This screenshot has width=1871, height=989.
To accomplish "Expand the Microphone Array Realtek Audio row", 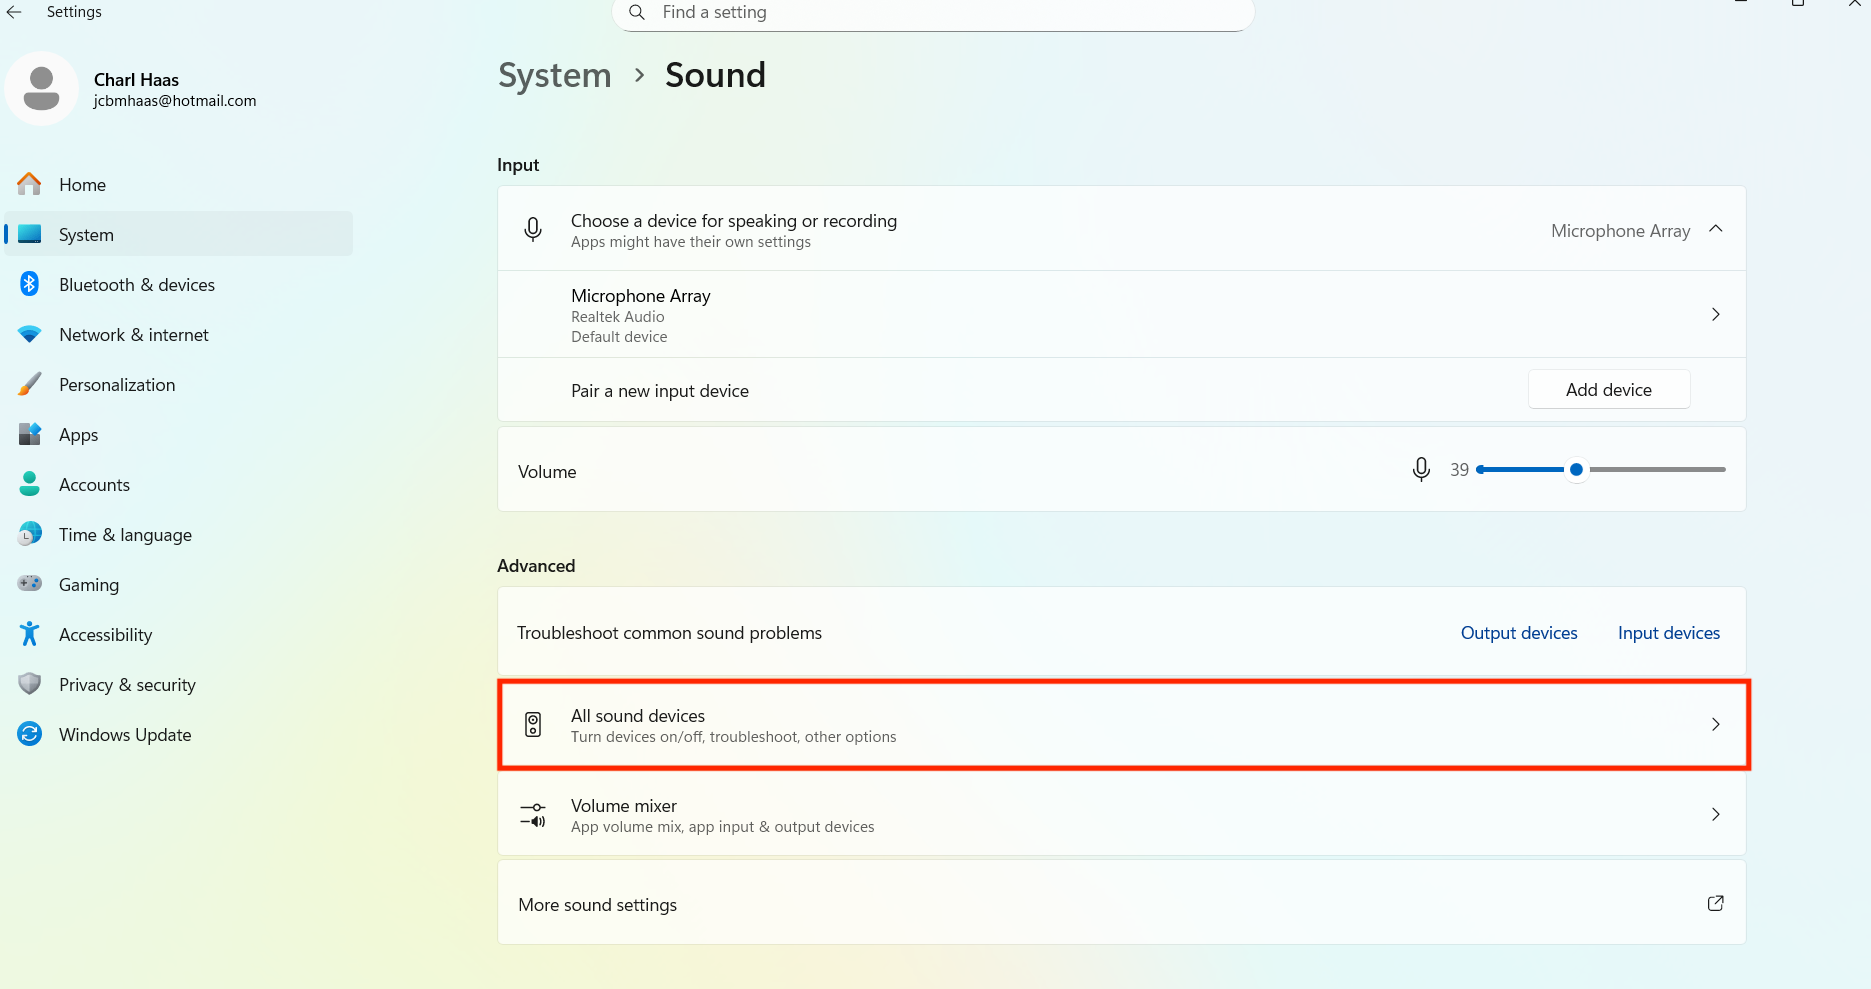I will click(x=1715, y=314).
